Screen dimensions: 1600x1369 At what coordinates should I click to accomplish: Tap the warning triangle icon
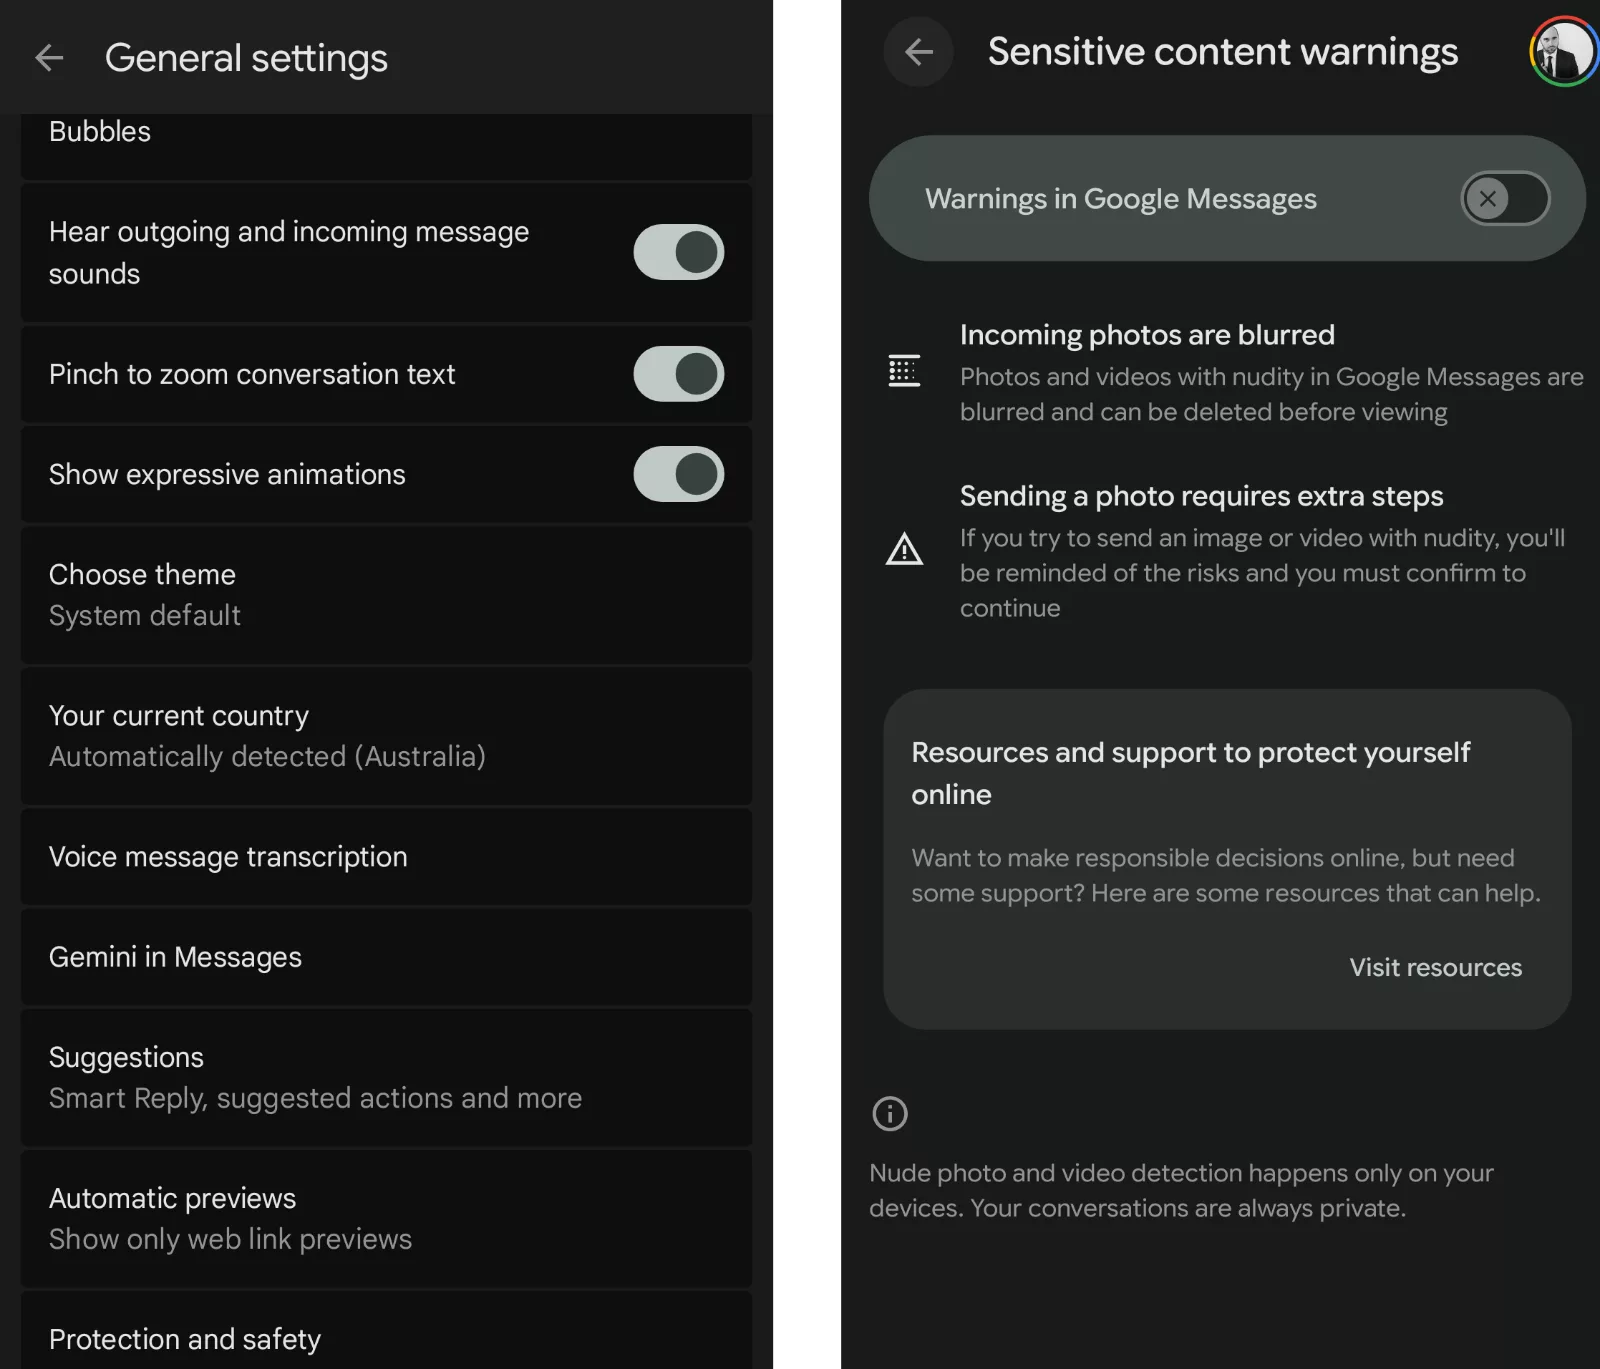pyautogui.click(x=904, y=549)
